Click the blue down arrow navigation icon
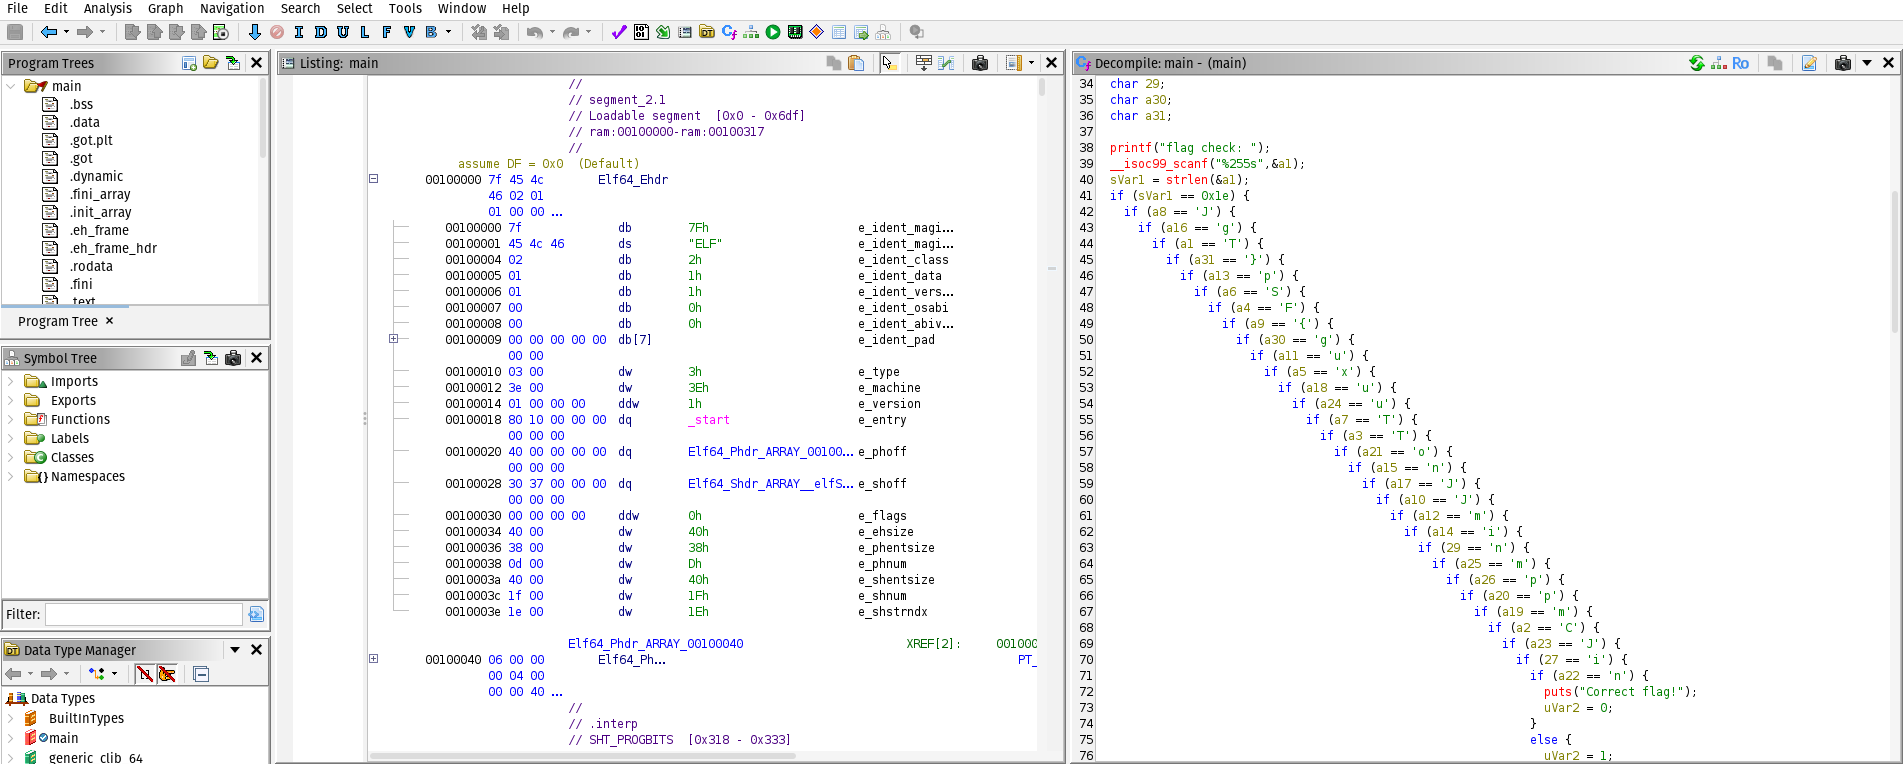Screen dimensions: 1903x764 (255, 32)
